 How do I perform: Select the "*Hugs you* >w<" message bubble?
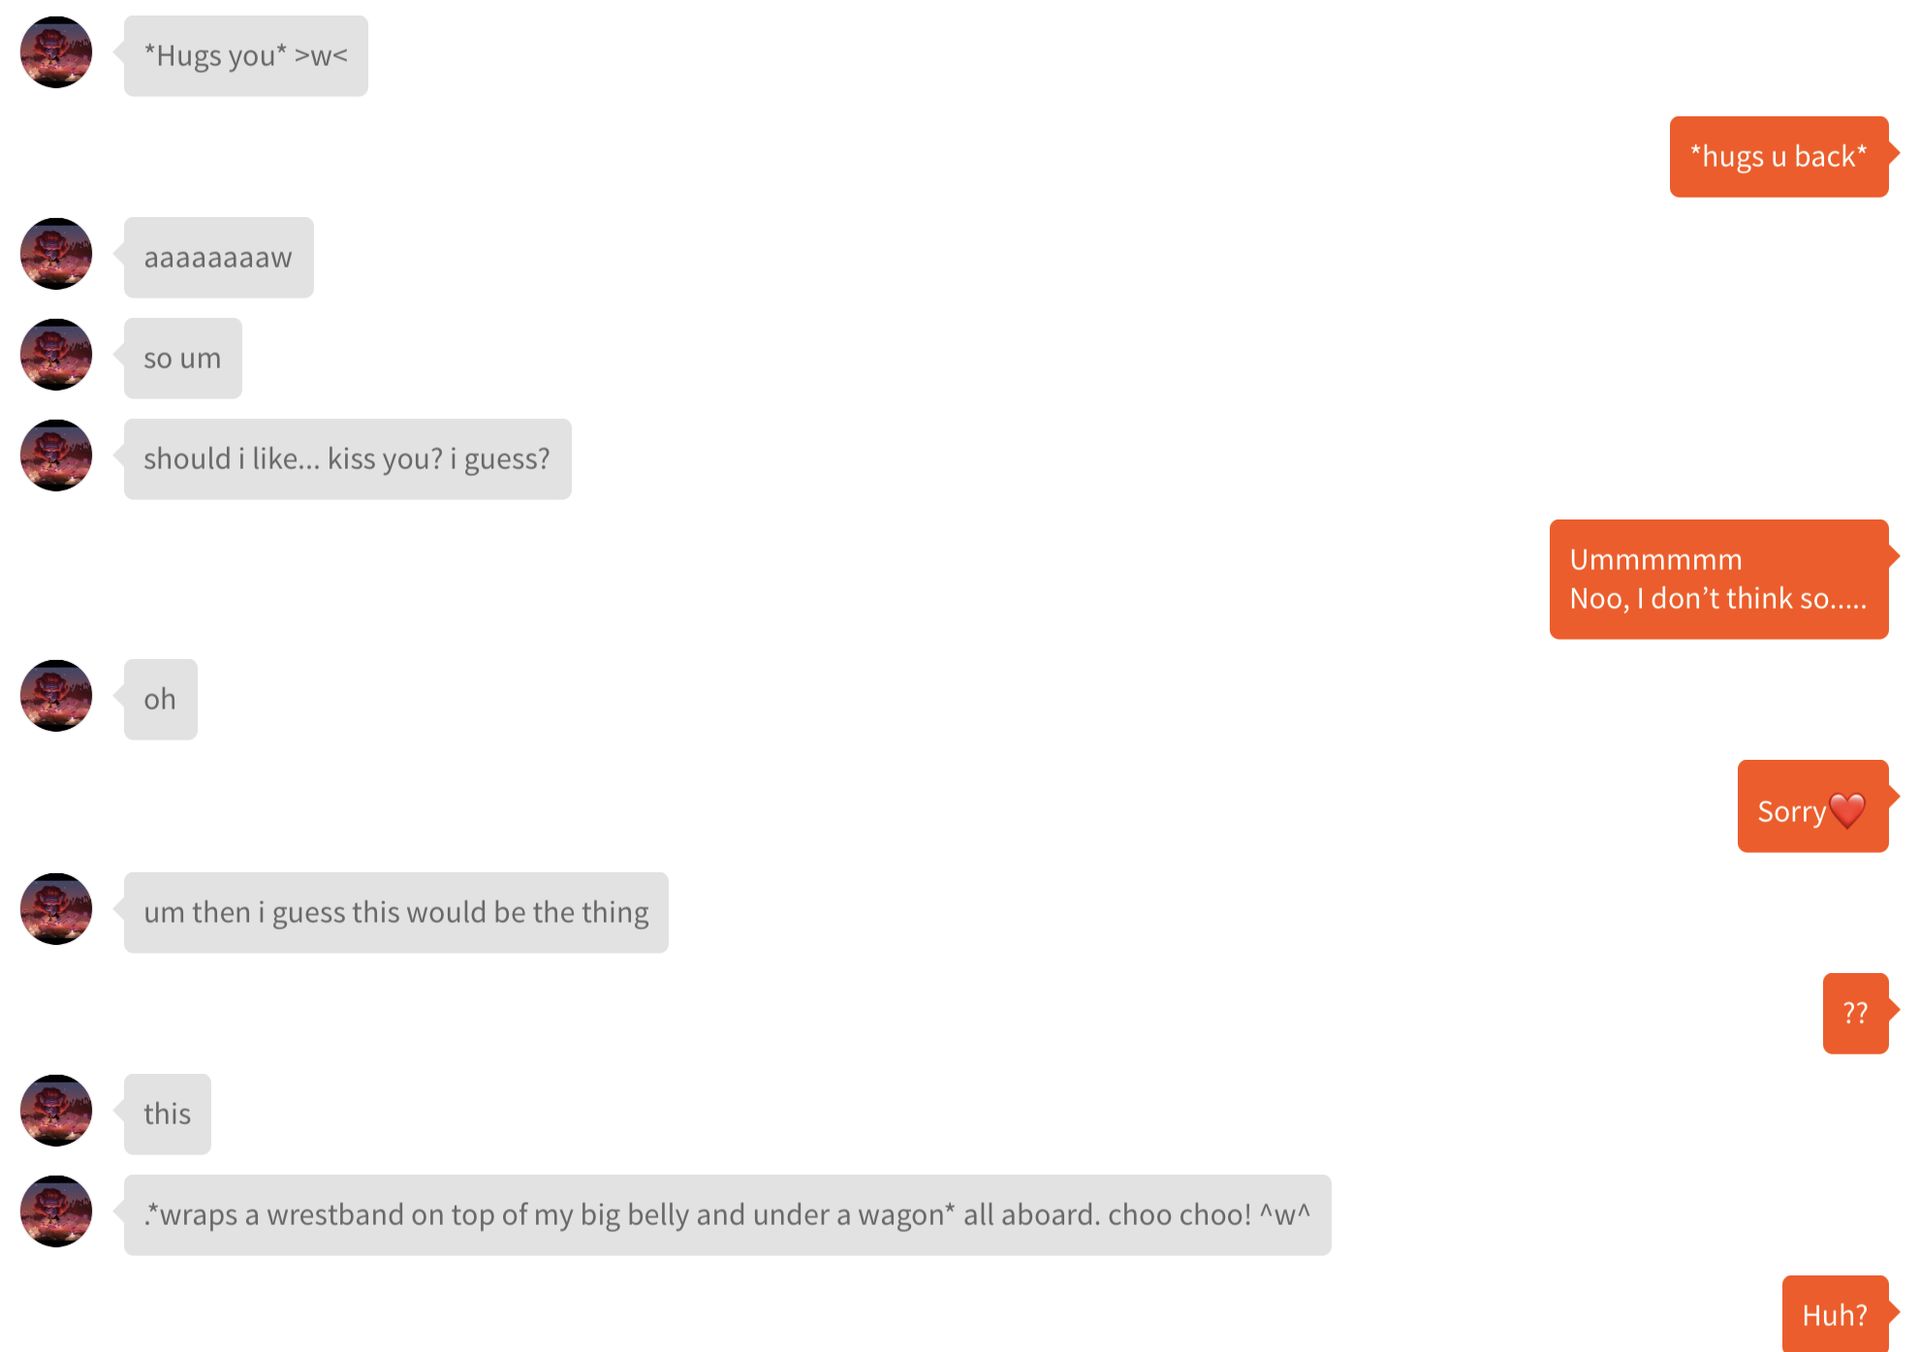[x=246, y=56]
